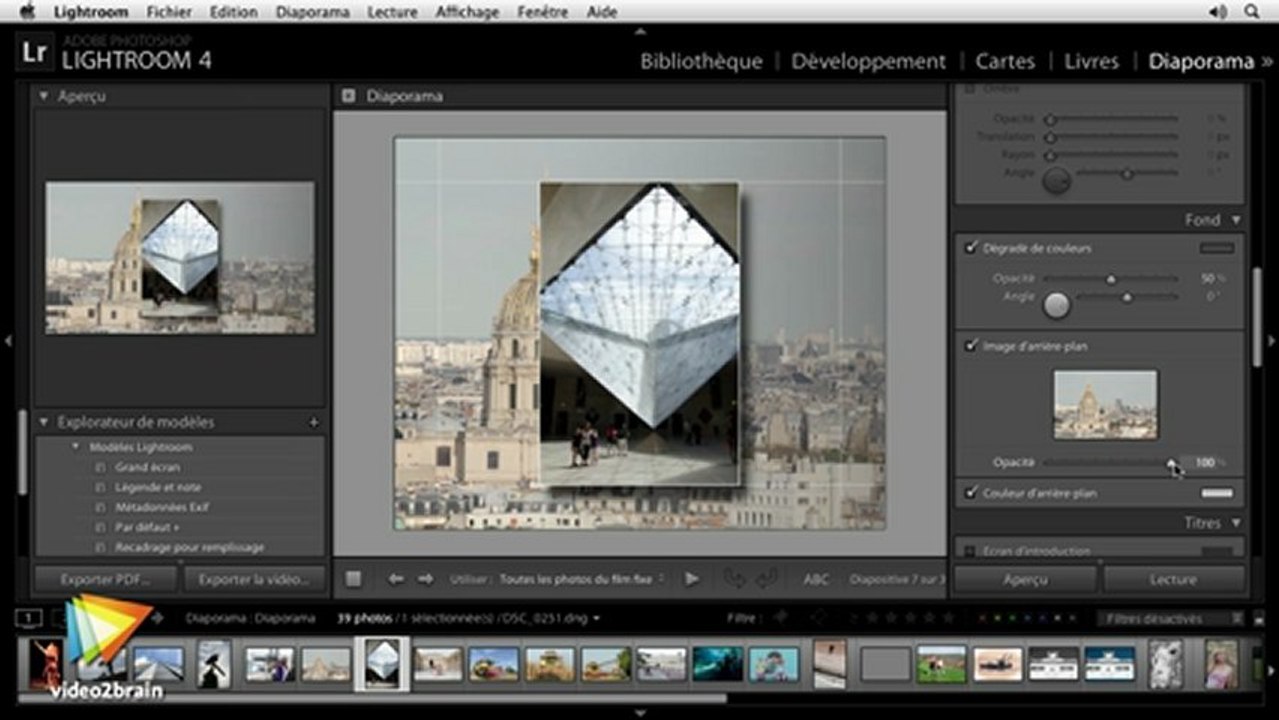Click the plus icon in Explorateur de modèles
1279x720 pixels.
point(313,422)
